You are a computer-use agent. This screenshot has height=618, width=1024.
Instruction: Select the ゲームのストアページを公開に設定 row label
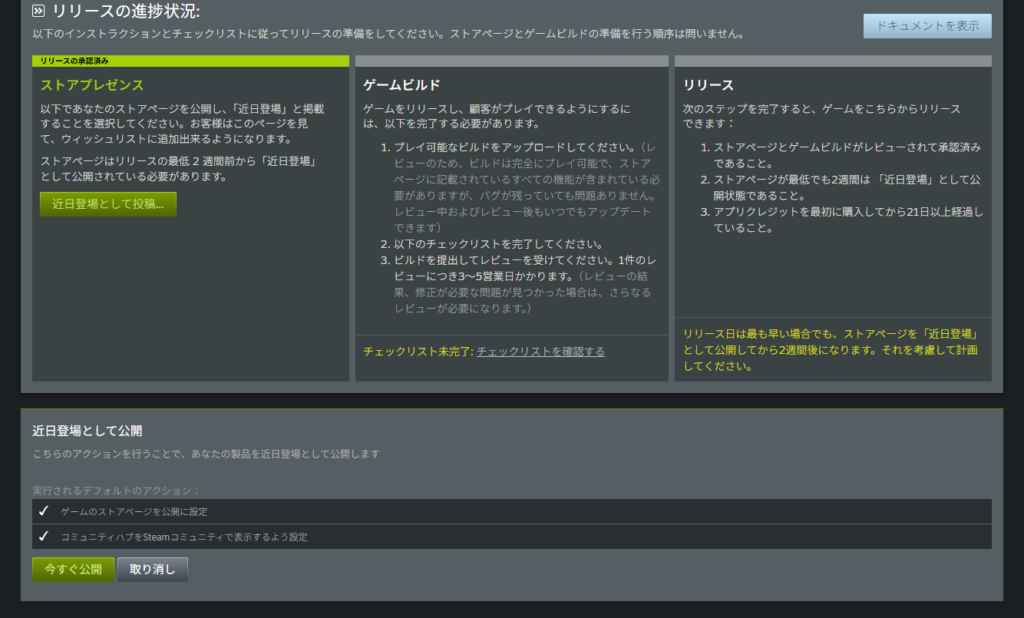click(x=134, y=511)
